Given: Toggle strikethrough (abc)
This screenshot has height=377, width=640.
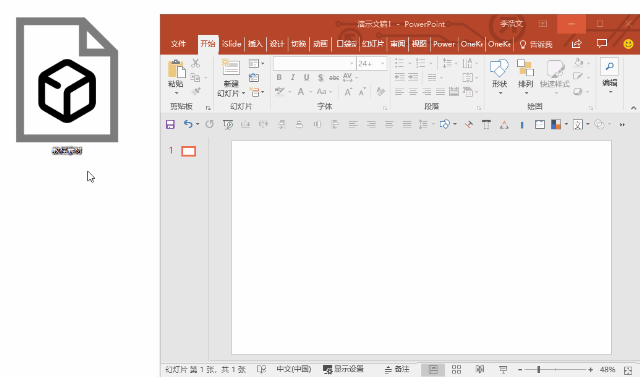Looking at the screenshot, I should (334, 77).
